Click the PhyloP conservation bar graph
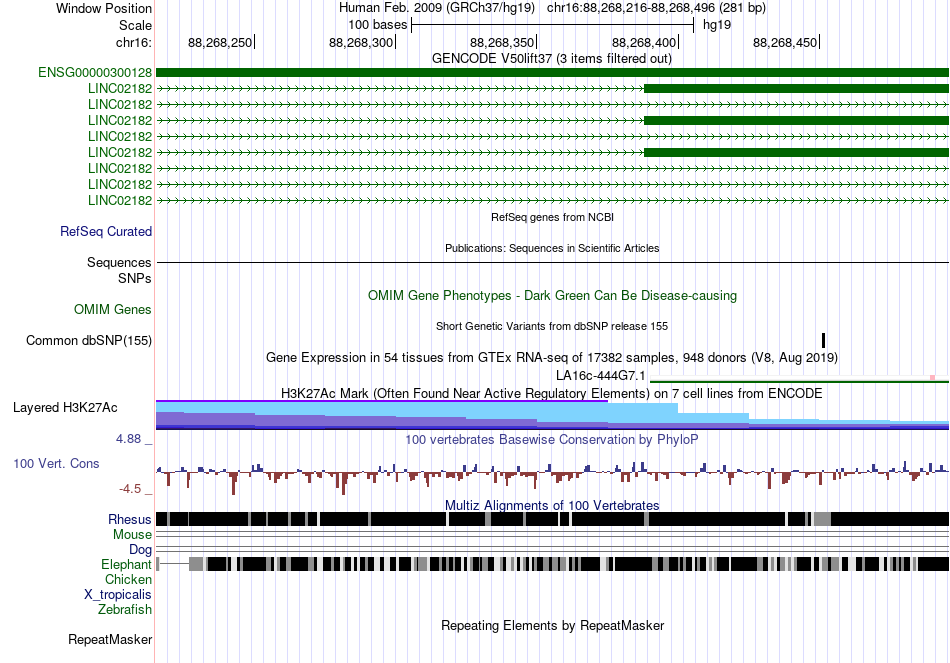Viewport: 950px width, 663px height. tap(552, 476)
